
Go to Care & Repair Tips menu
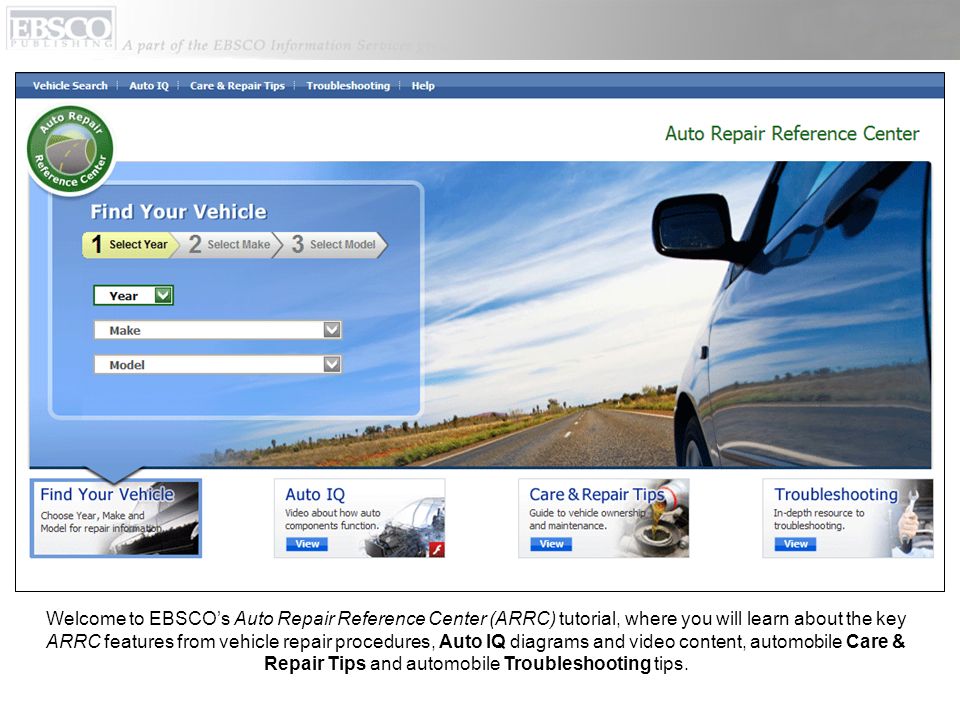[x=237, y=86]
